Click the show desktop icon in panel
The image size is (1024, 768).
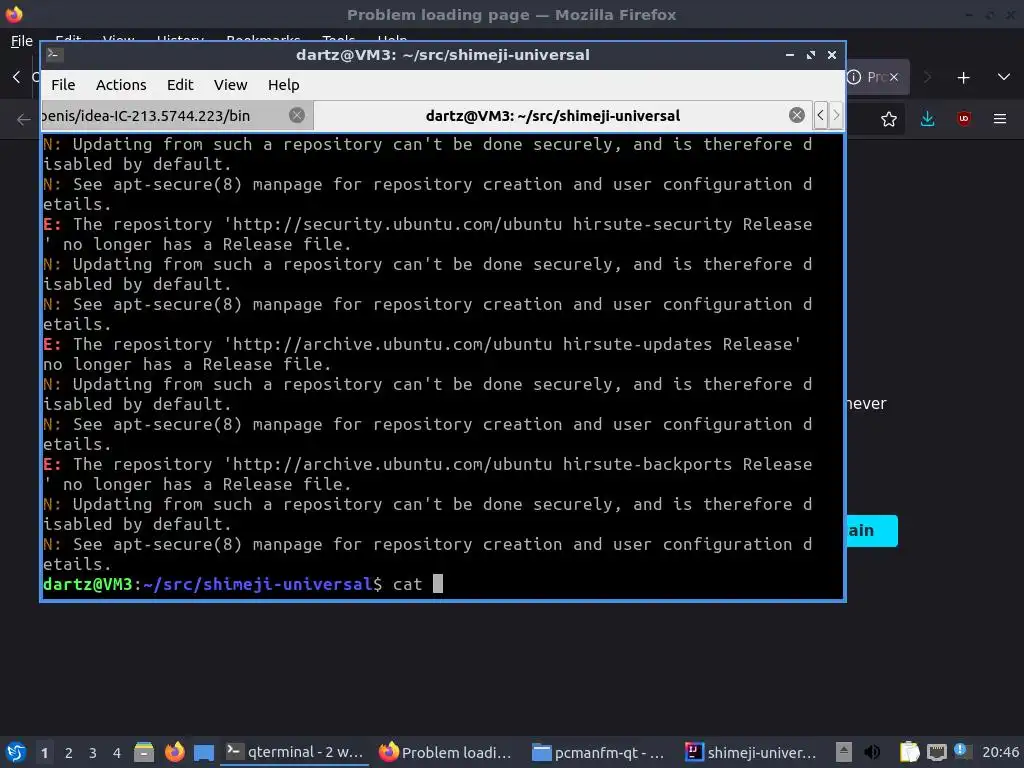(x=204, y=753)
